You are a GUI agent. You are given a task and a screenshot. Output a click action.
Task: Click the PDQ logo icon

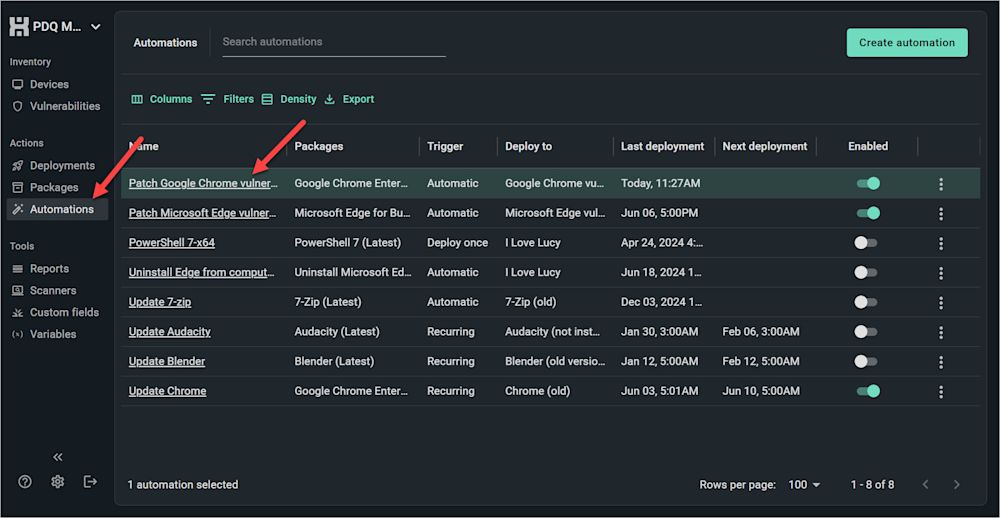pos(21,27)
